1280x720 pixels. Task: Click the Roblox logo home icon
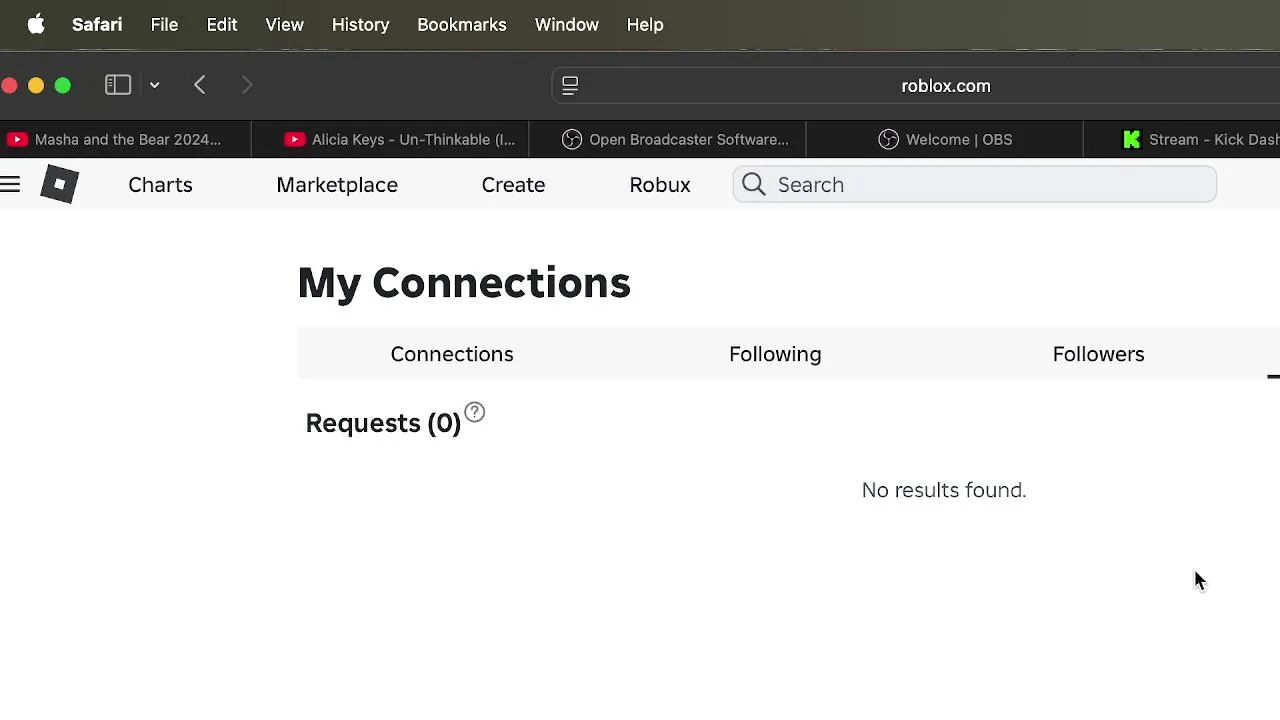pos(59,184)
